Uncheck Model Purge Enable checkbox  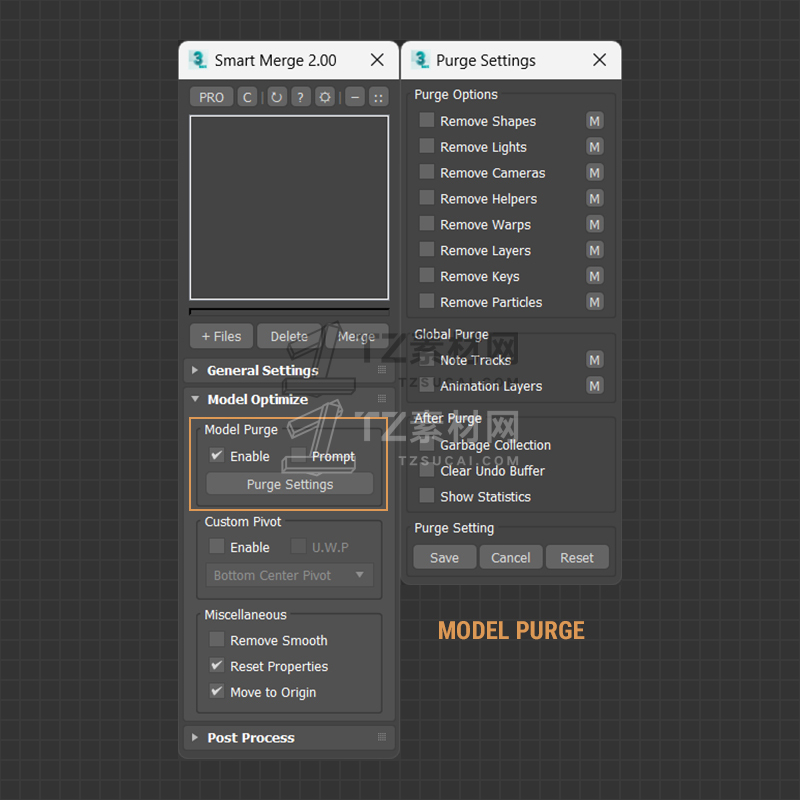click(217, 455)
